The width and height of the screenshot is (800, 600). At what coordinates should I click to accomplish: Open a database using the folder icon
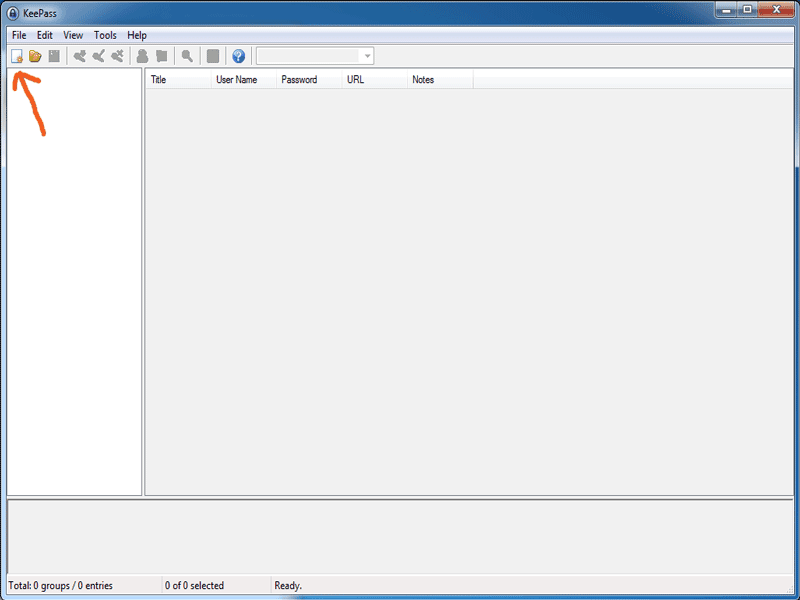pyautogui.click(x=35, y=57)
